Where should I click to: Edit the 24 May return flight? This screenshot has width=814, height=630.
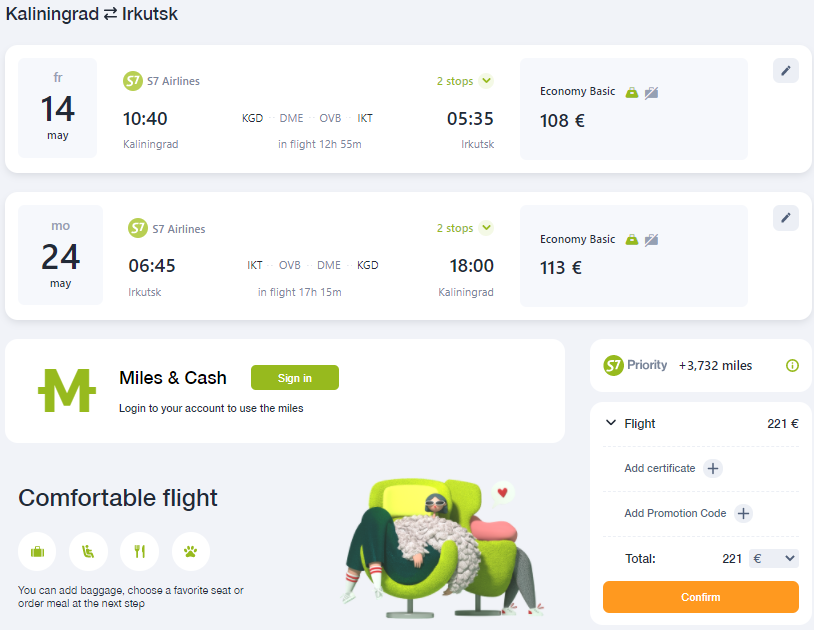click(x=785, y=218)
